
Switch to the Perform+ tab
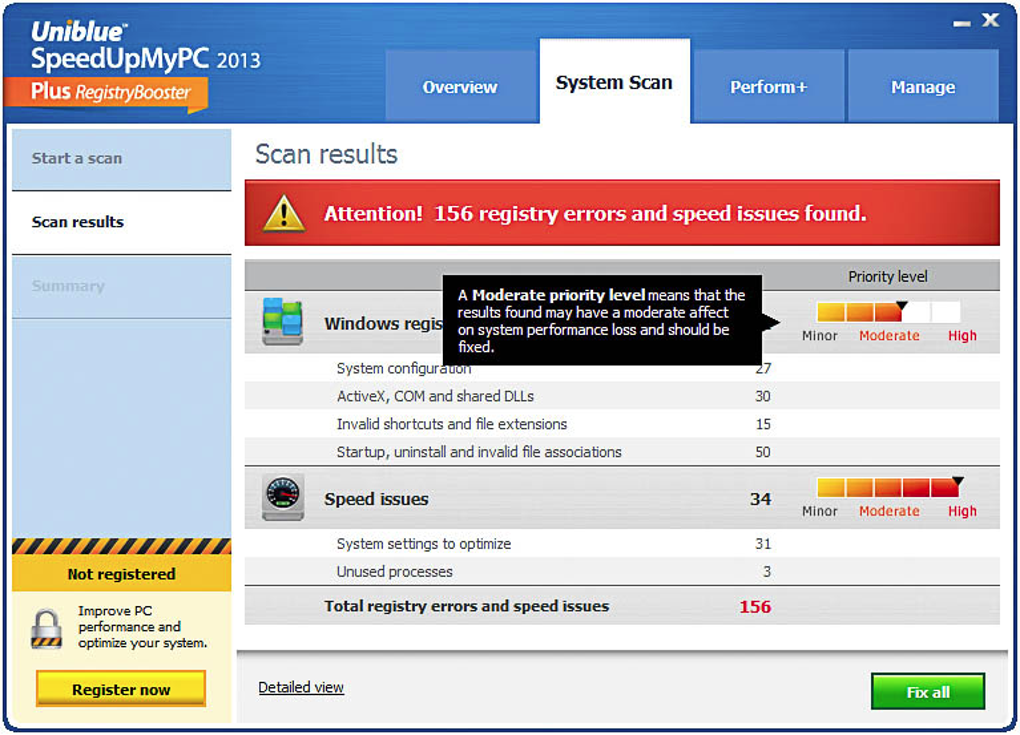point(768,87)
